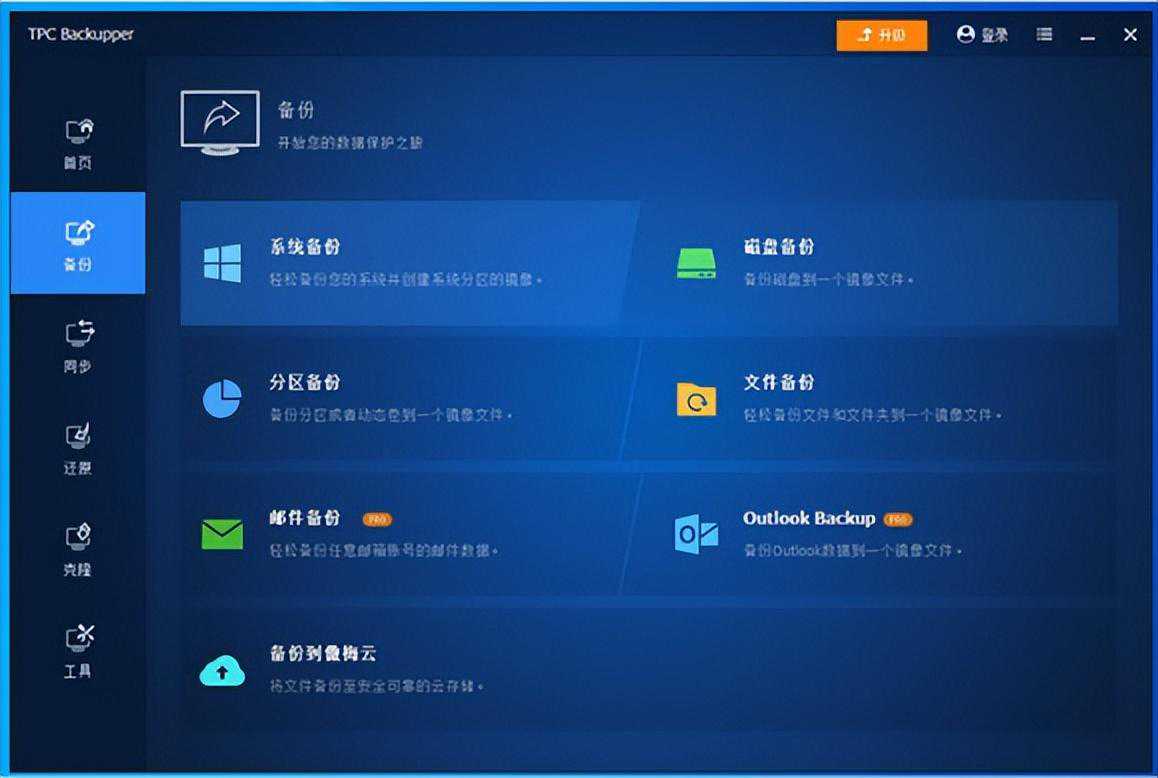Click the Outlook Backup icon
The image size is (1158, 778).
(x=696, y=534)
